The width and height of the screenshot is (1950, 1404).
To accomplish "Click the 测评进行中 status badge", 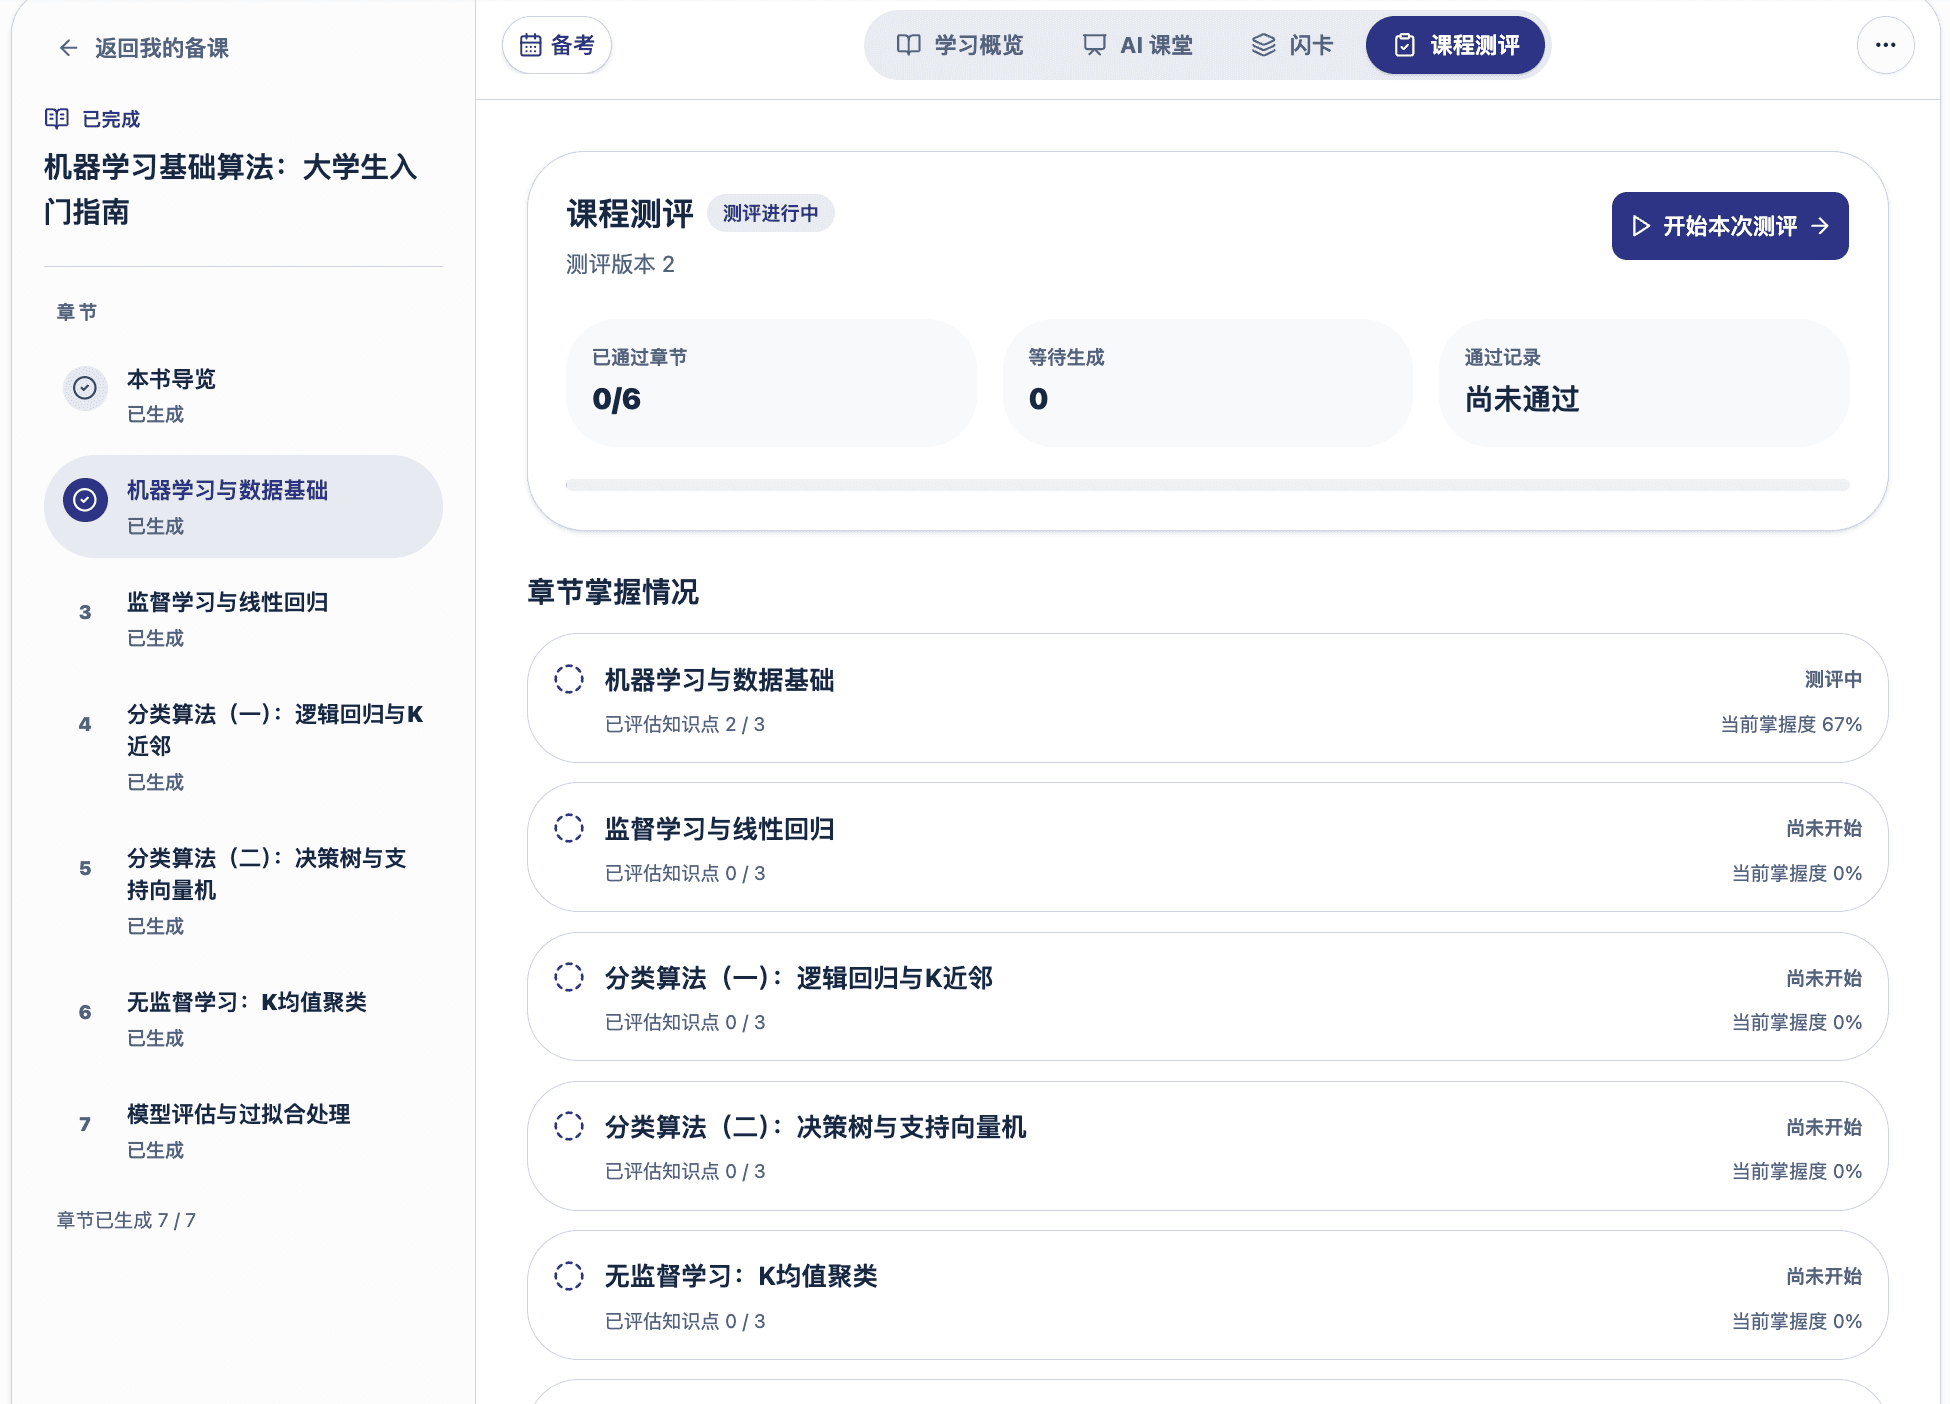I will coord(771,213).
